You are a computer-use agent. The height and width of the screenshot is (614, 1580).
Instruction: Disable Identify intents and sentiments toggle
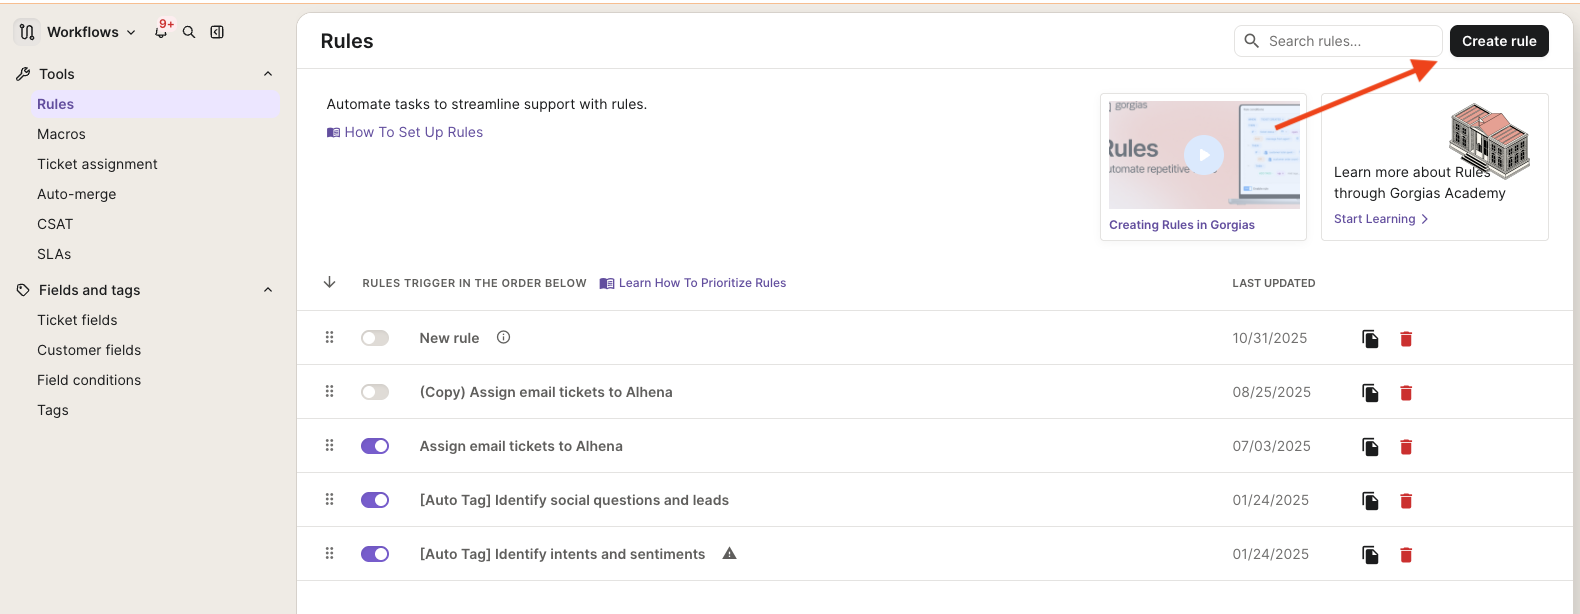[375, 554]
